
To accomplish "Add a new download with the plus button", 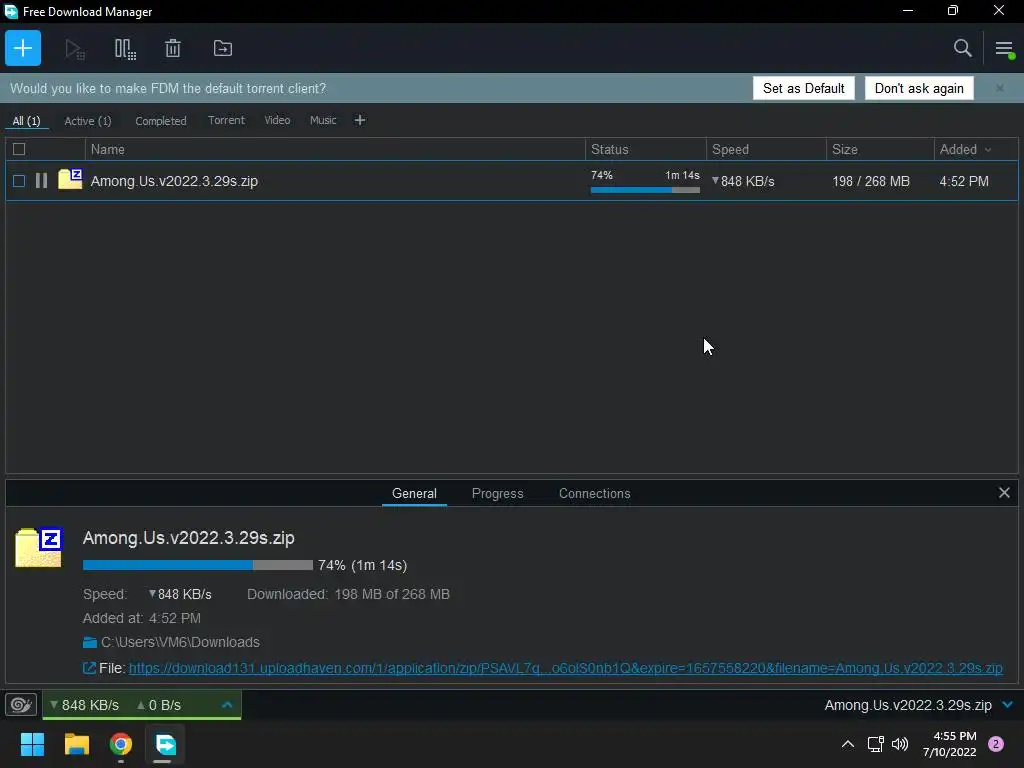I will (23, 48).
